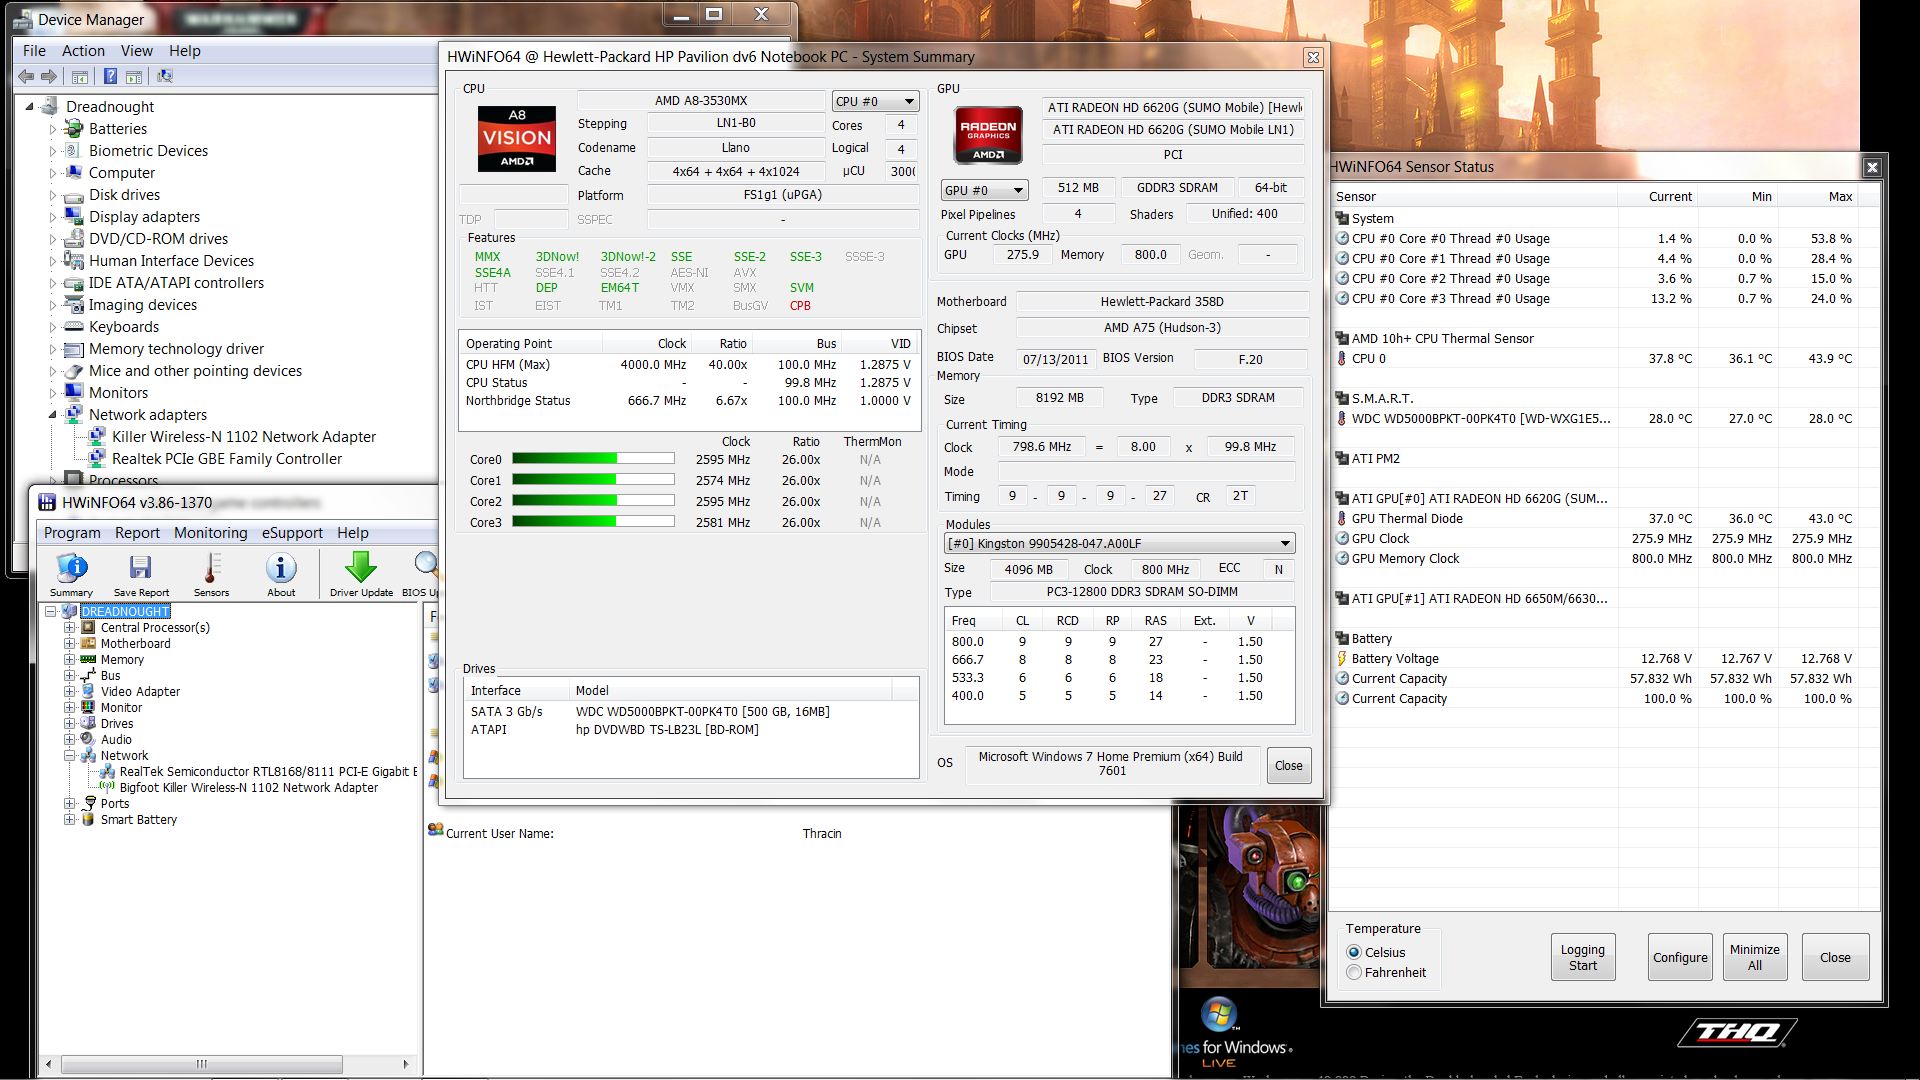
Task: Select WDC WD5000BPKT drive row
Action: [690, 712]
